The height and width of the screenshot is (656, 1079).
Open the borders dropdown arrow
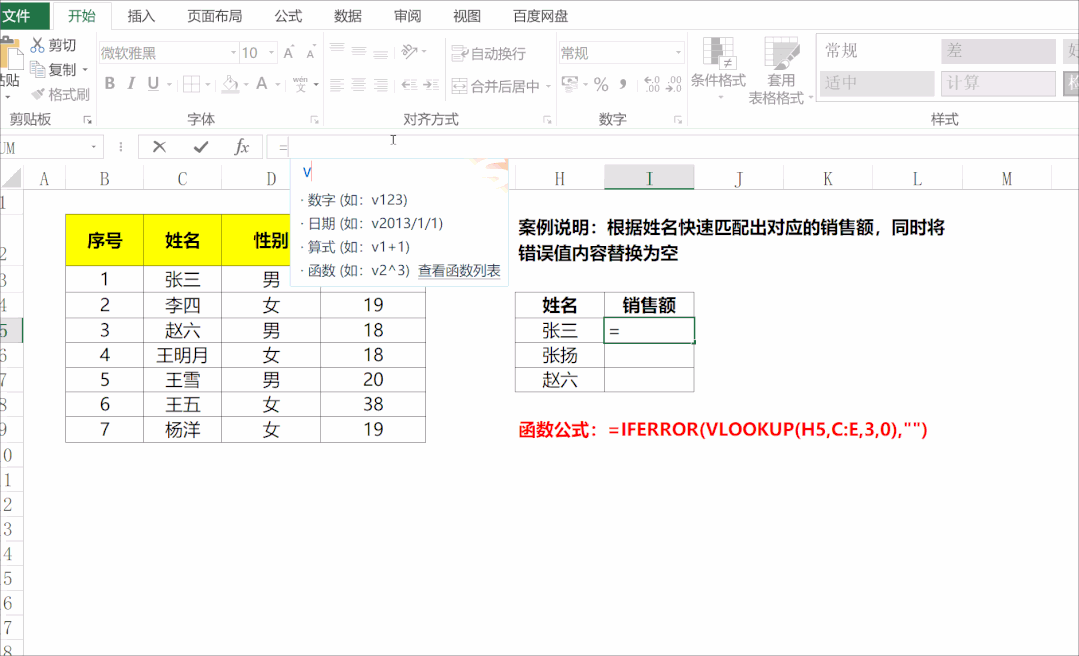click(x=207, y=85)
